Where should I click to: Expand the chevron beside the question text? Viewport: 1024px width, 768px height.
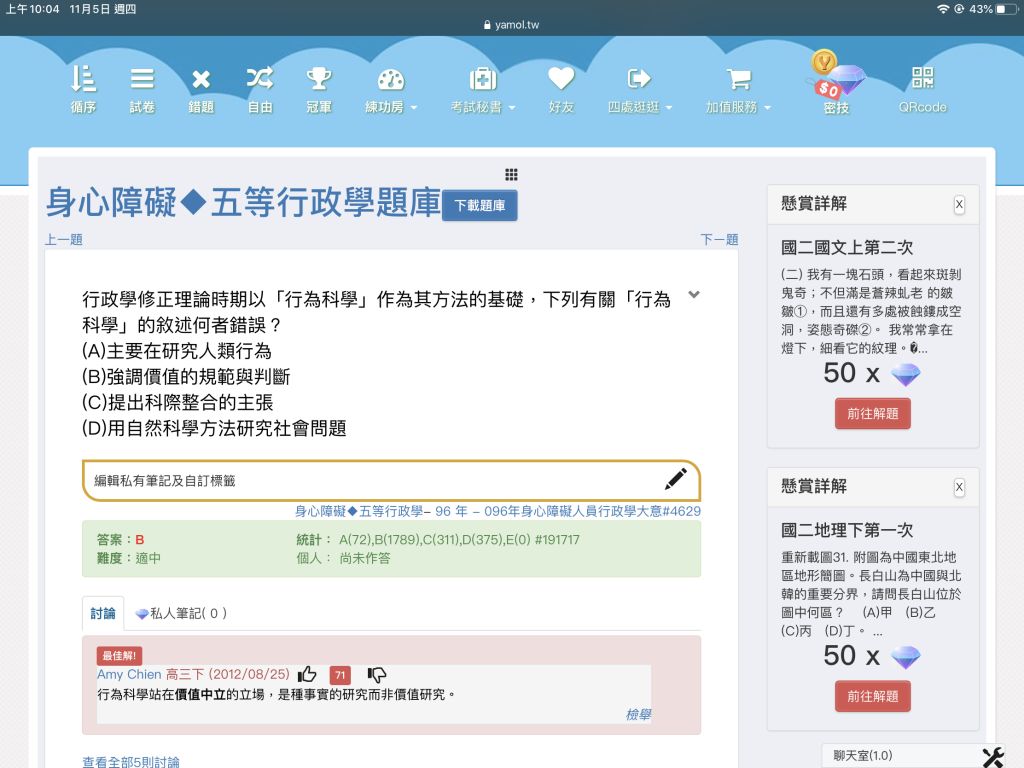point(694,295)
